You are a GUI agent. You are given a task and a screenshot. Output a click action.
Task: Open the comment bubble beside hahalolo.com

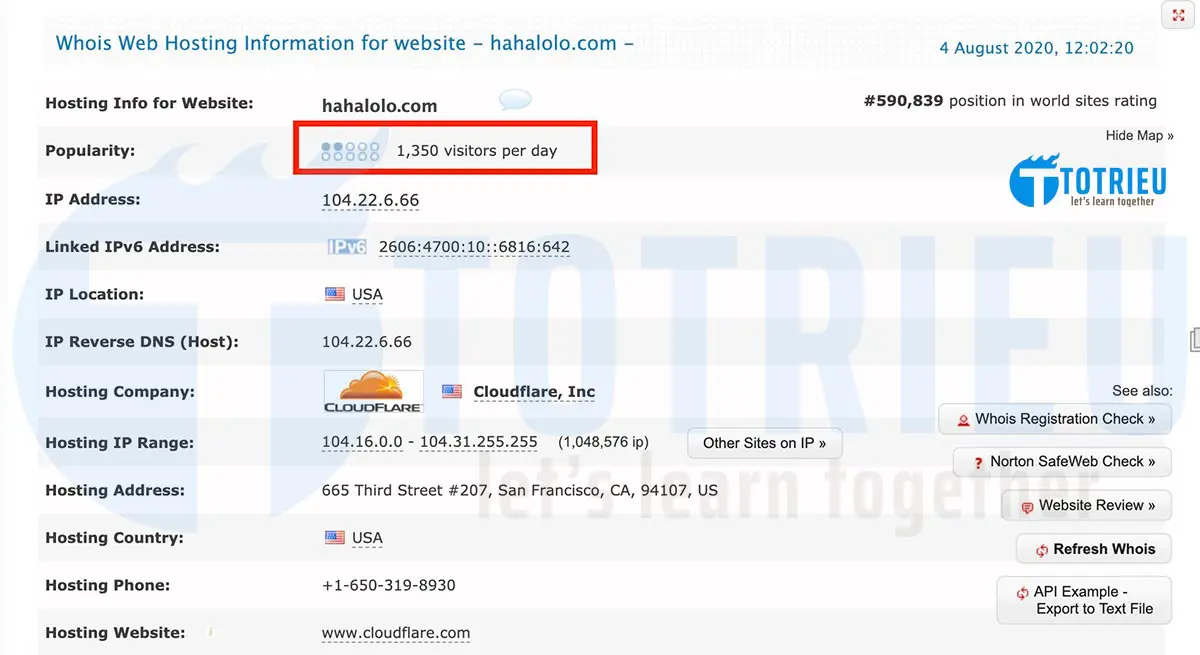click(514, 99)
